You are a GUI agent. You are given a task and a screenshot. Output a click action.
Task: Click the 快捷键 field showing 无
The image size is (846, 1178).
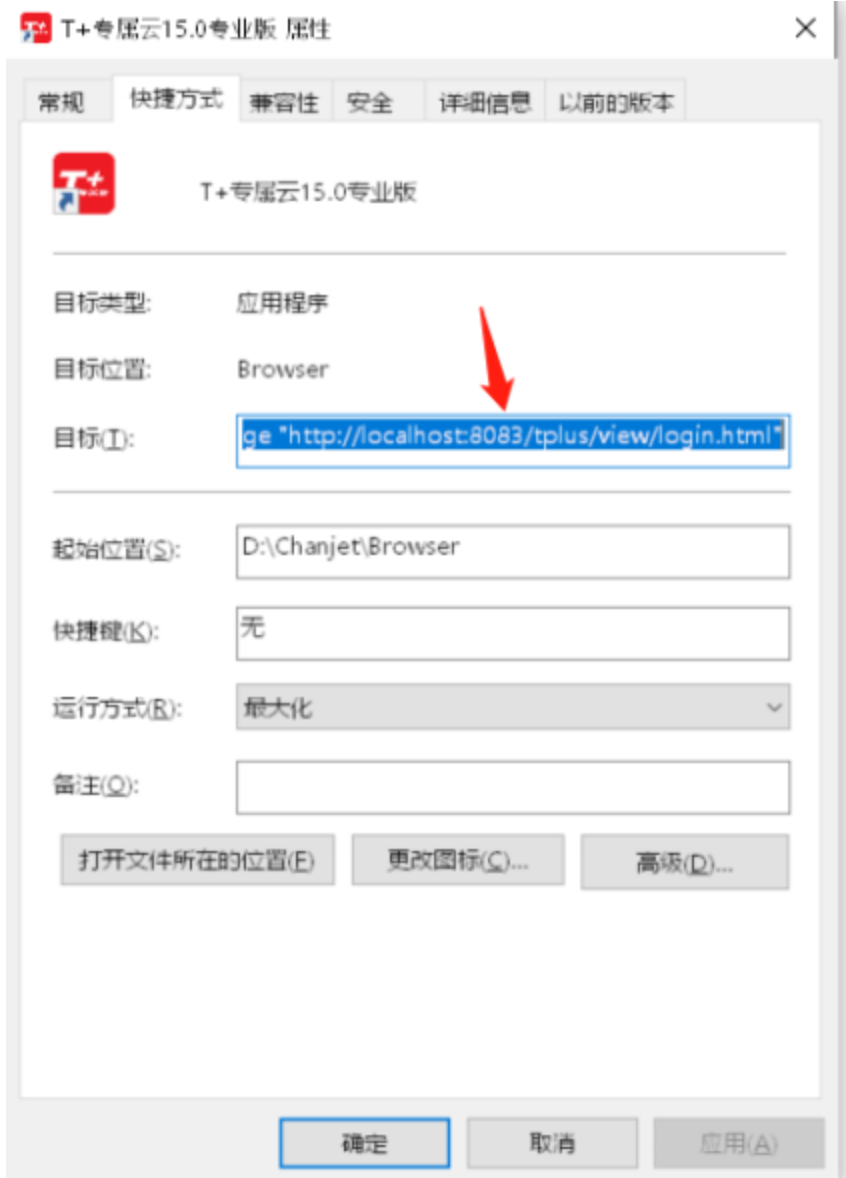(513, 633)
